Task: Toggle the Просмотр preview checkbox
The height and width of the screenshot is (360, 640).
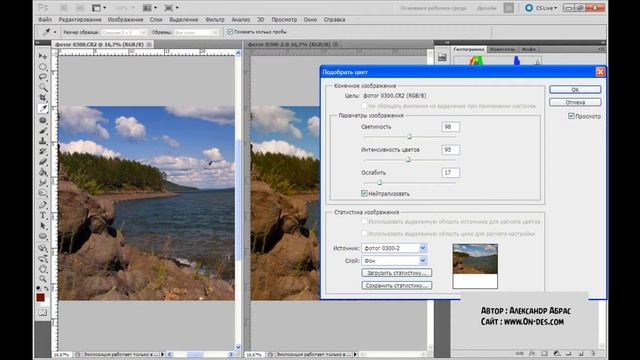Action: (x=571, y=116)
